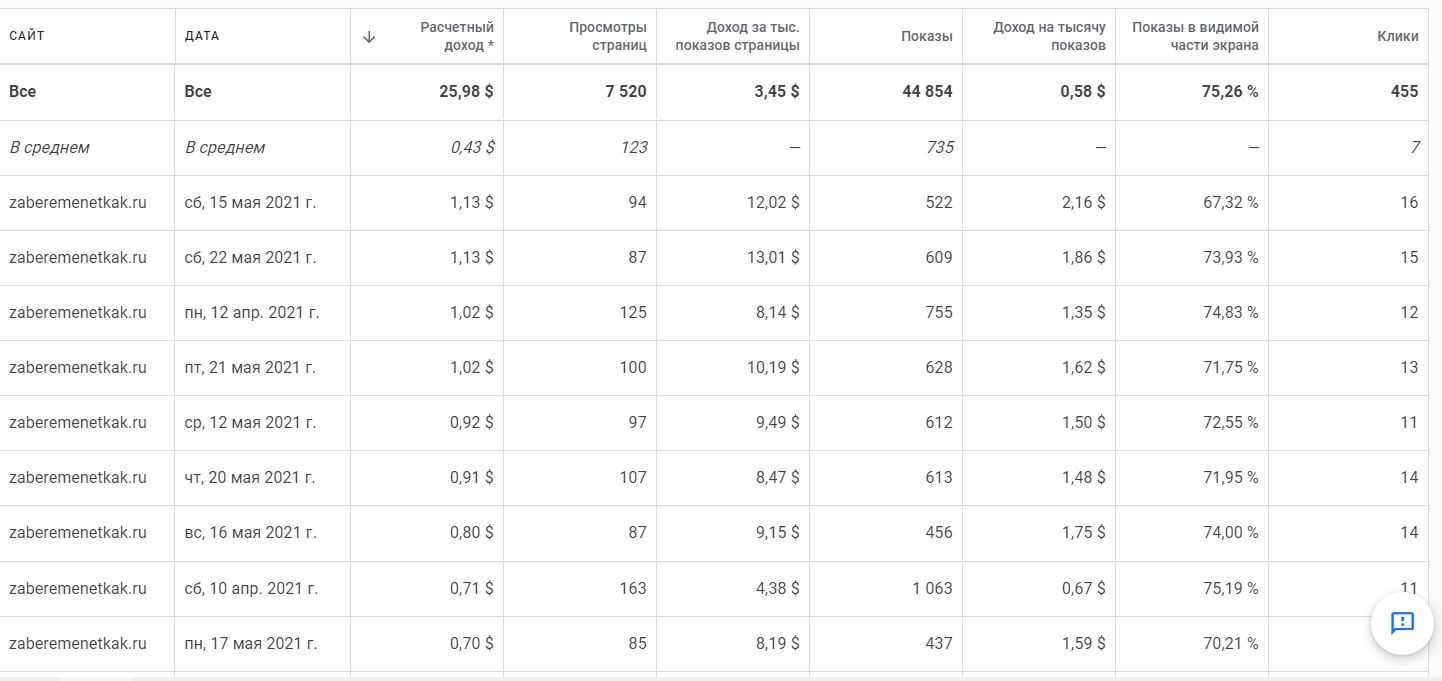Image resolution: width=1442 pixels, height=681 pixels.
Task: Click the date пн, 12 апр. 2021 г.
Action: pos(252,313)
